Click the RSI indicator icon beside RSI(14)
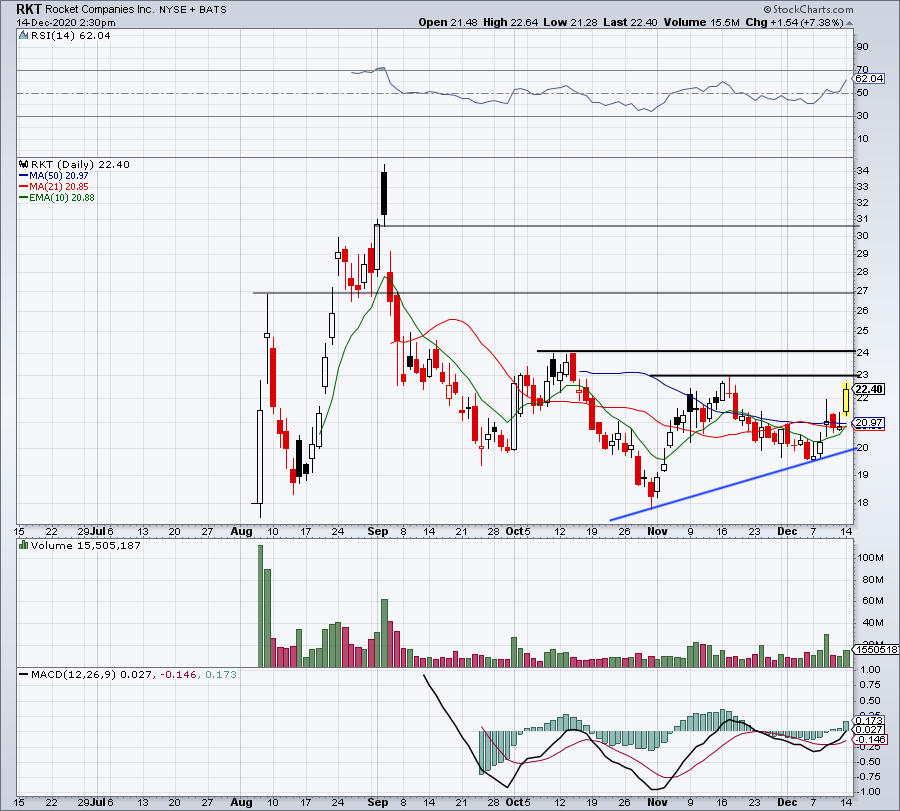Image resolution: width=900 pixels, height=811 pixels. (x=23, y=36)
